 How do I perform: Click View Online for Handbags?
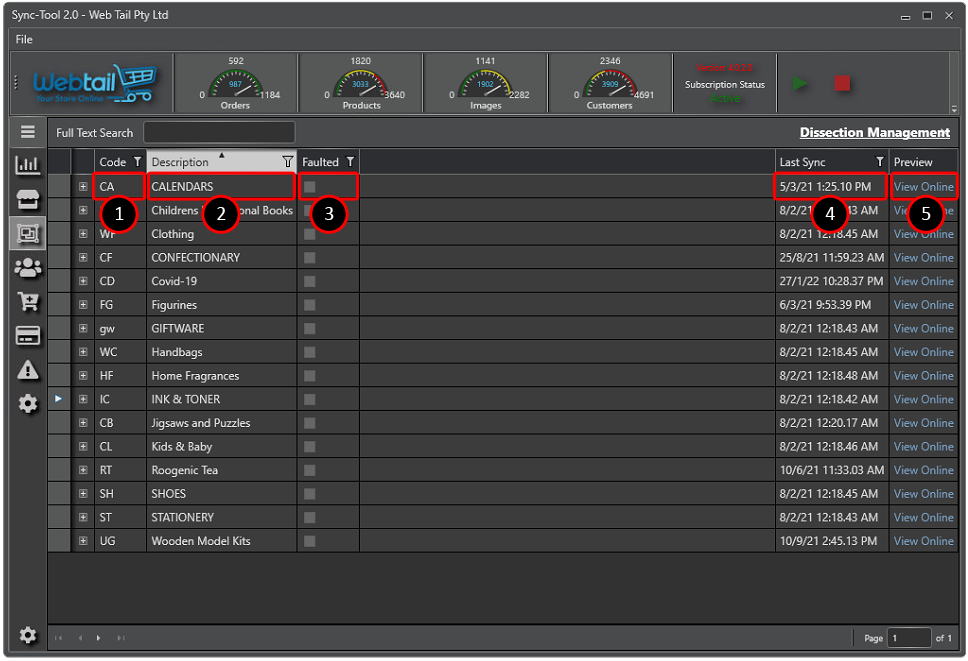(x=923, y=352)
